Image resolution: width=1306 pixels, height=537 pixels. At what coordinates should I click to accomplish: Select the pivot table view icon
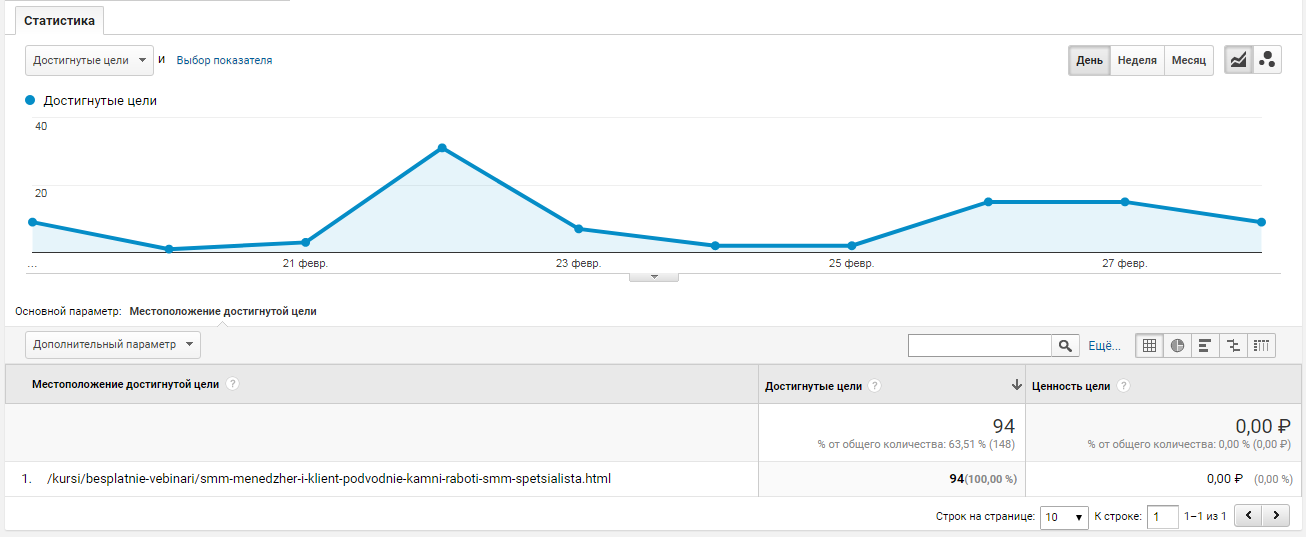click(1261, 346)
